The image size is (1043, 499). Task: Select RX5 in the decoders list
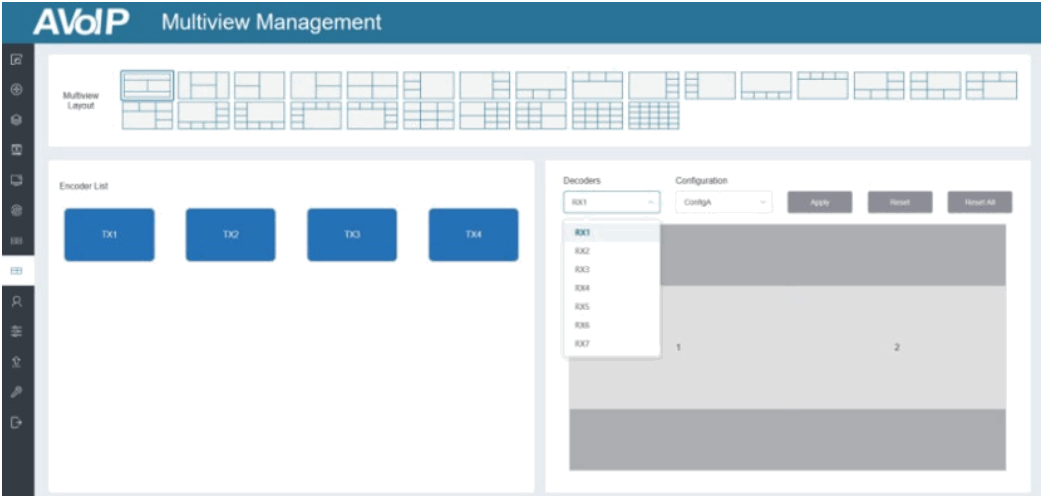point(611,307)
